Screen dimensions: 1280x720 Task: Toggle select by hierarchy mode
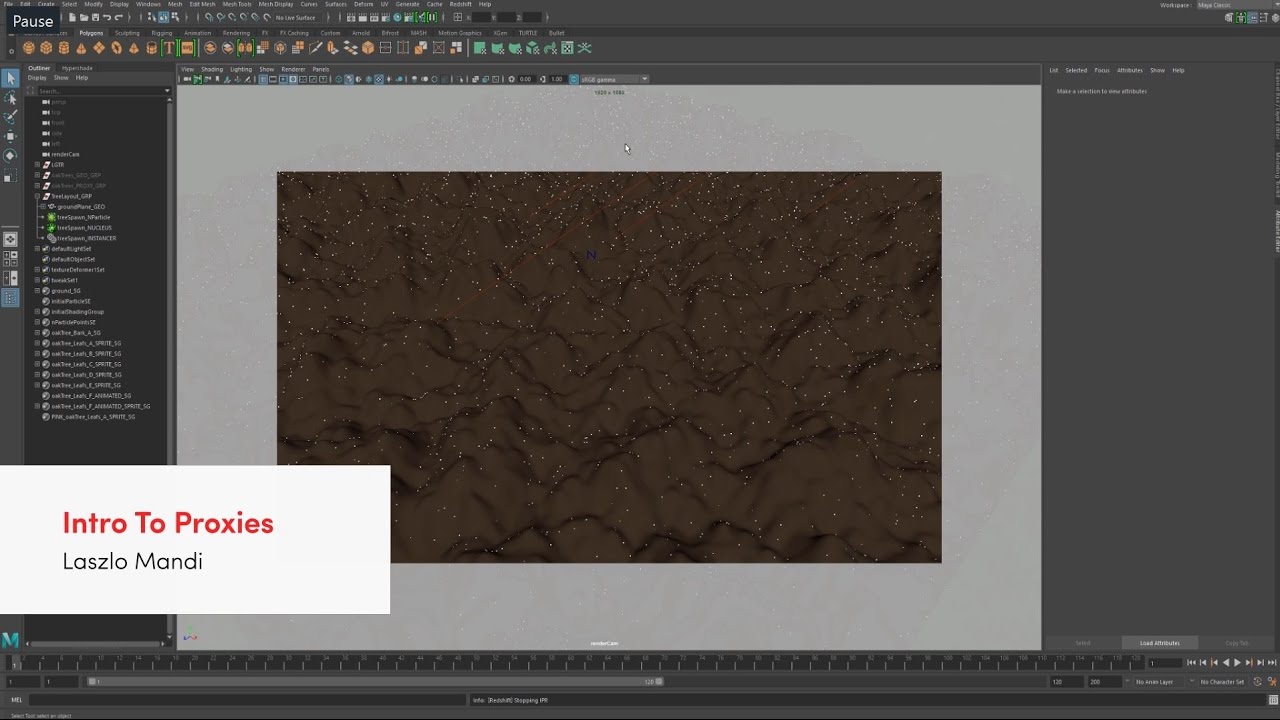click(x=152, y=17)
